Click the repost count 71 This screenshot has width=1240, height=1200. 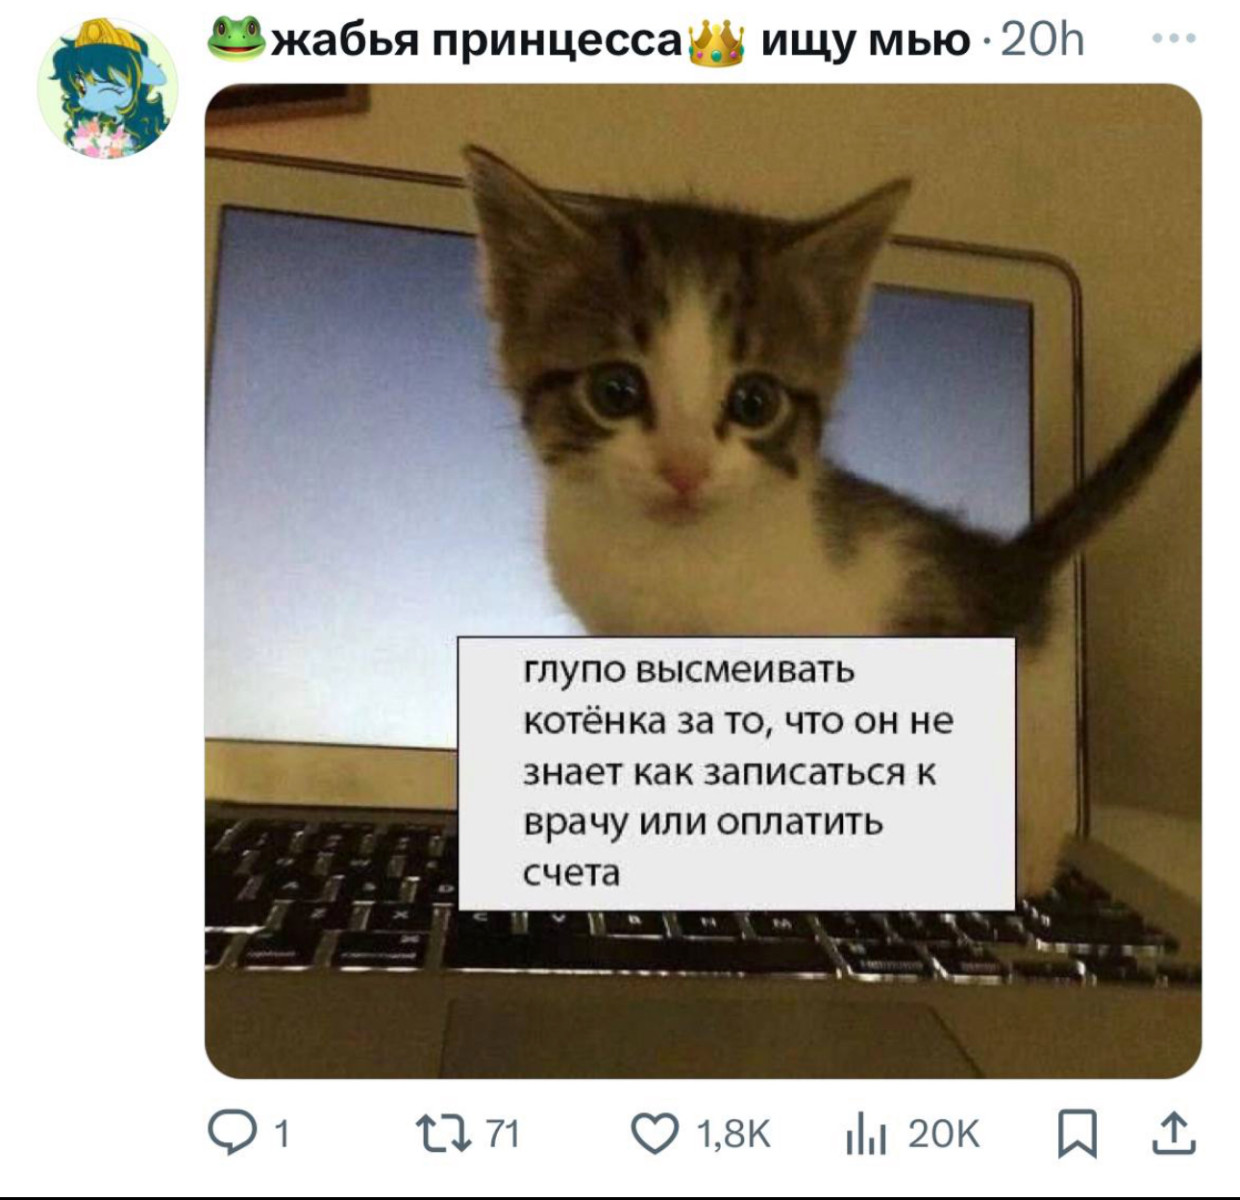click(502, 1134)
